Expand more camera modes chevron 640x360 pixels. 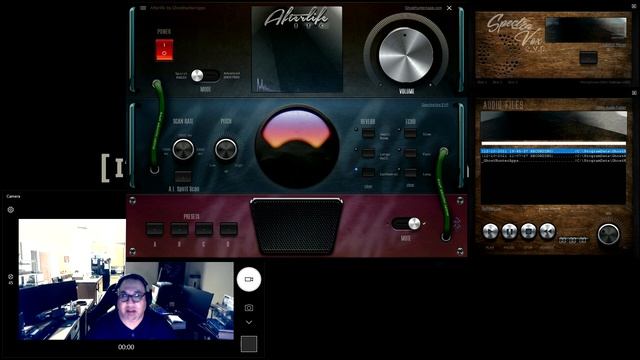tap(249, 322)
